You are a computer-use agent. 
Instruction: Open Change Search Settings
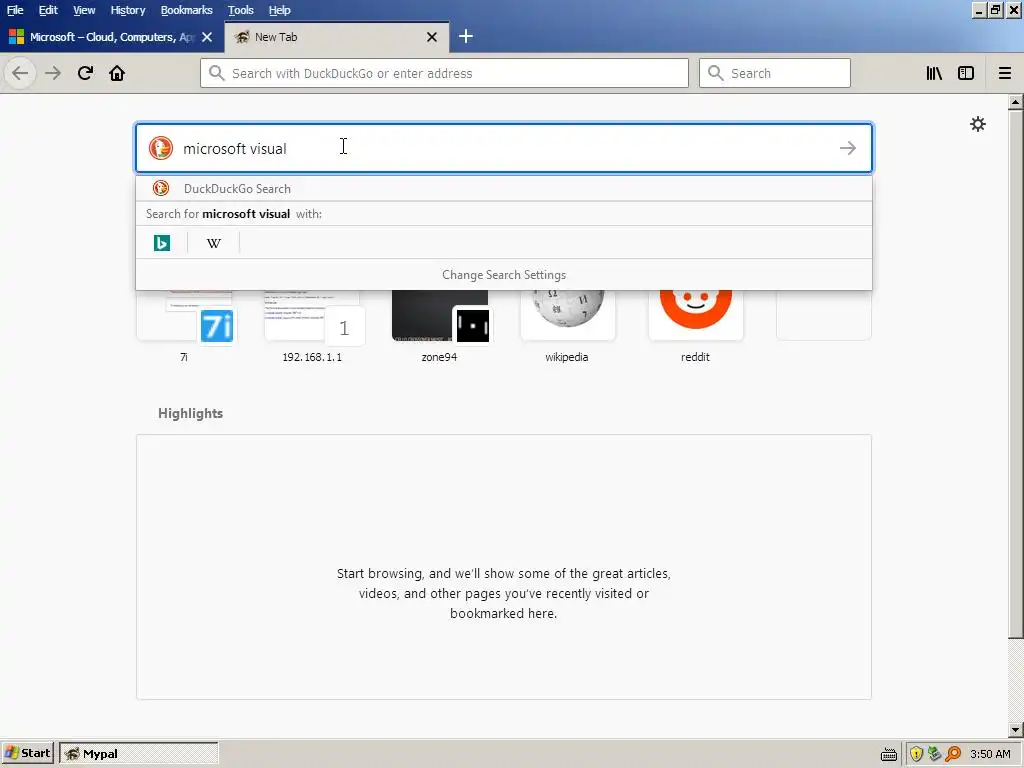(x=504, y=275)
